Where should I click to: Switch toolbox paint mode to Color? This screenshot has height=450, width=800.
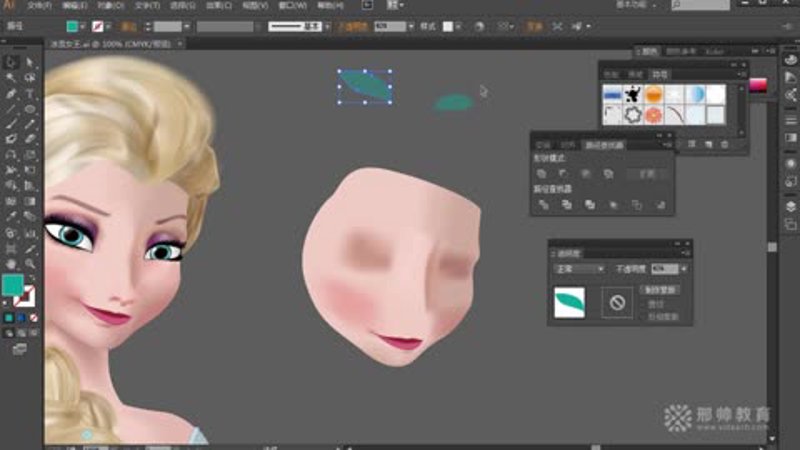click(x=9, y=318)
